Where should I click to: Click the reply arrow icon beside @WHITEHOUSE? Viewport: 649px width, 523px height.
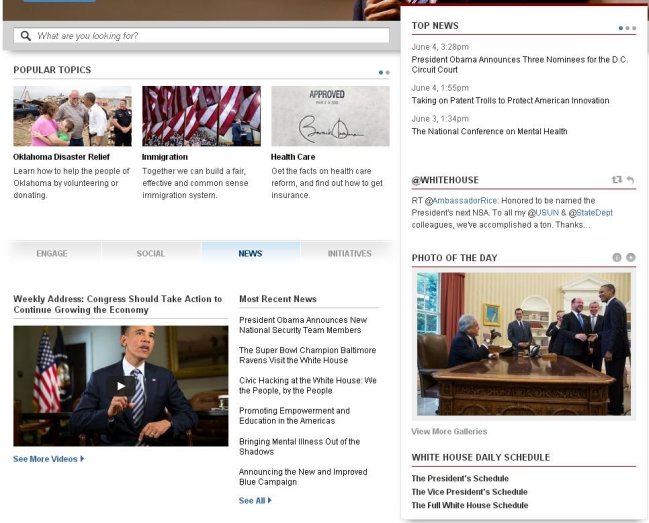point(630,180)
